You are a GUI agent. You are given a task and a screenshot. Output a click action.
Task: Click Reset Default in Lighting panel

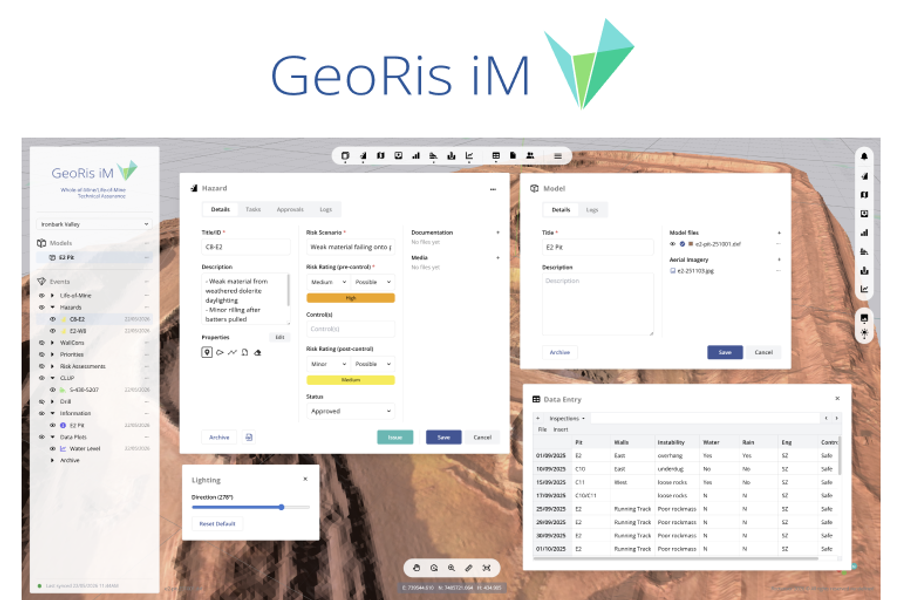click(x=217, y=524)
